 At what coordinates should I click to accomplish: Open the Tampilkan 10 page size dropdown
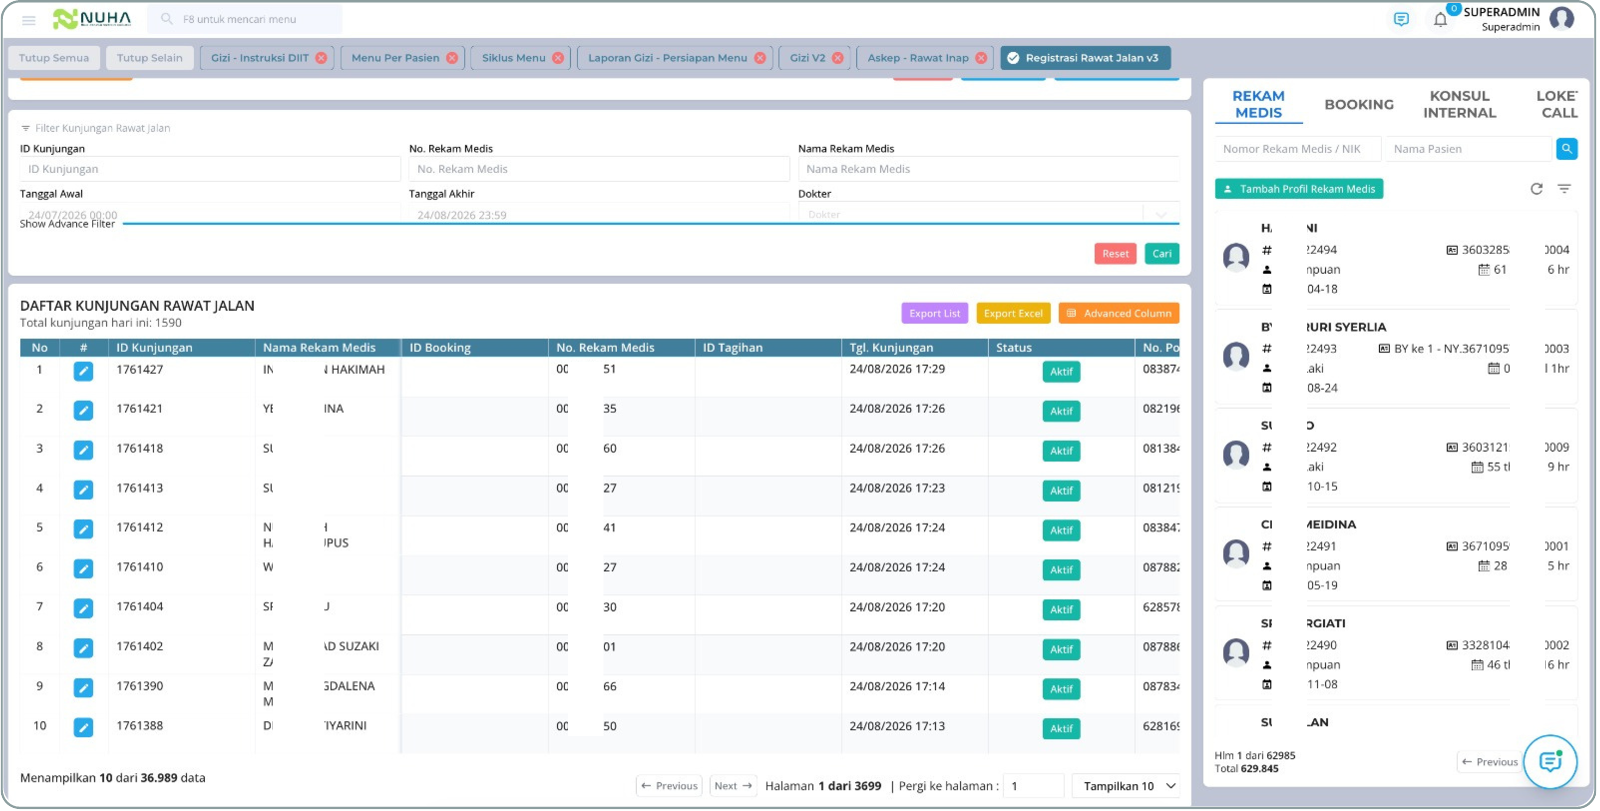[x=1126, y=786]
